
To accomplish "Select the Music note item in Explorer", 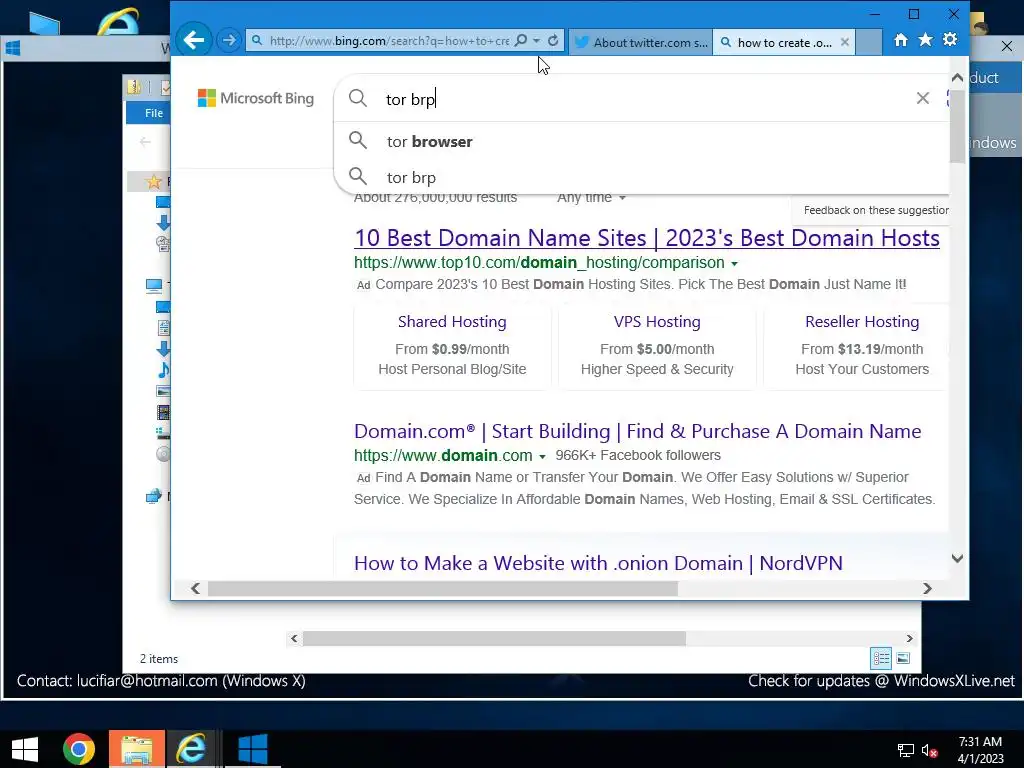I will click(163, 370).
